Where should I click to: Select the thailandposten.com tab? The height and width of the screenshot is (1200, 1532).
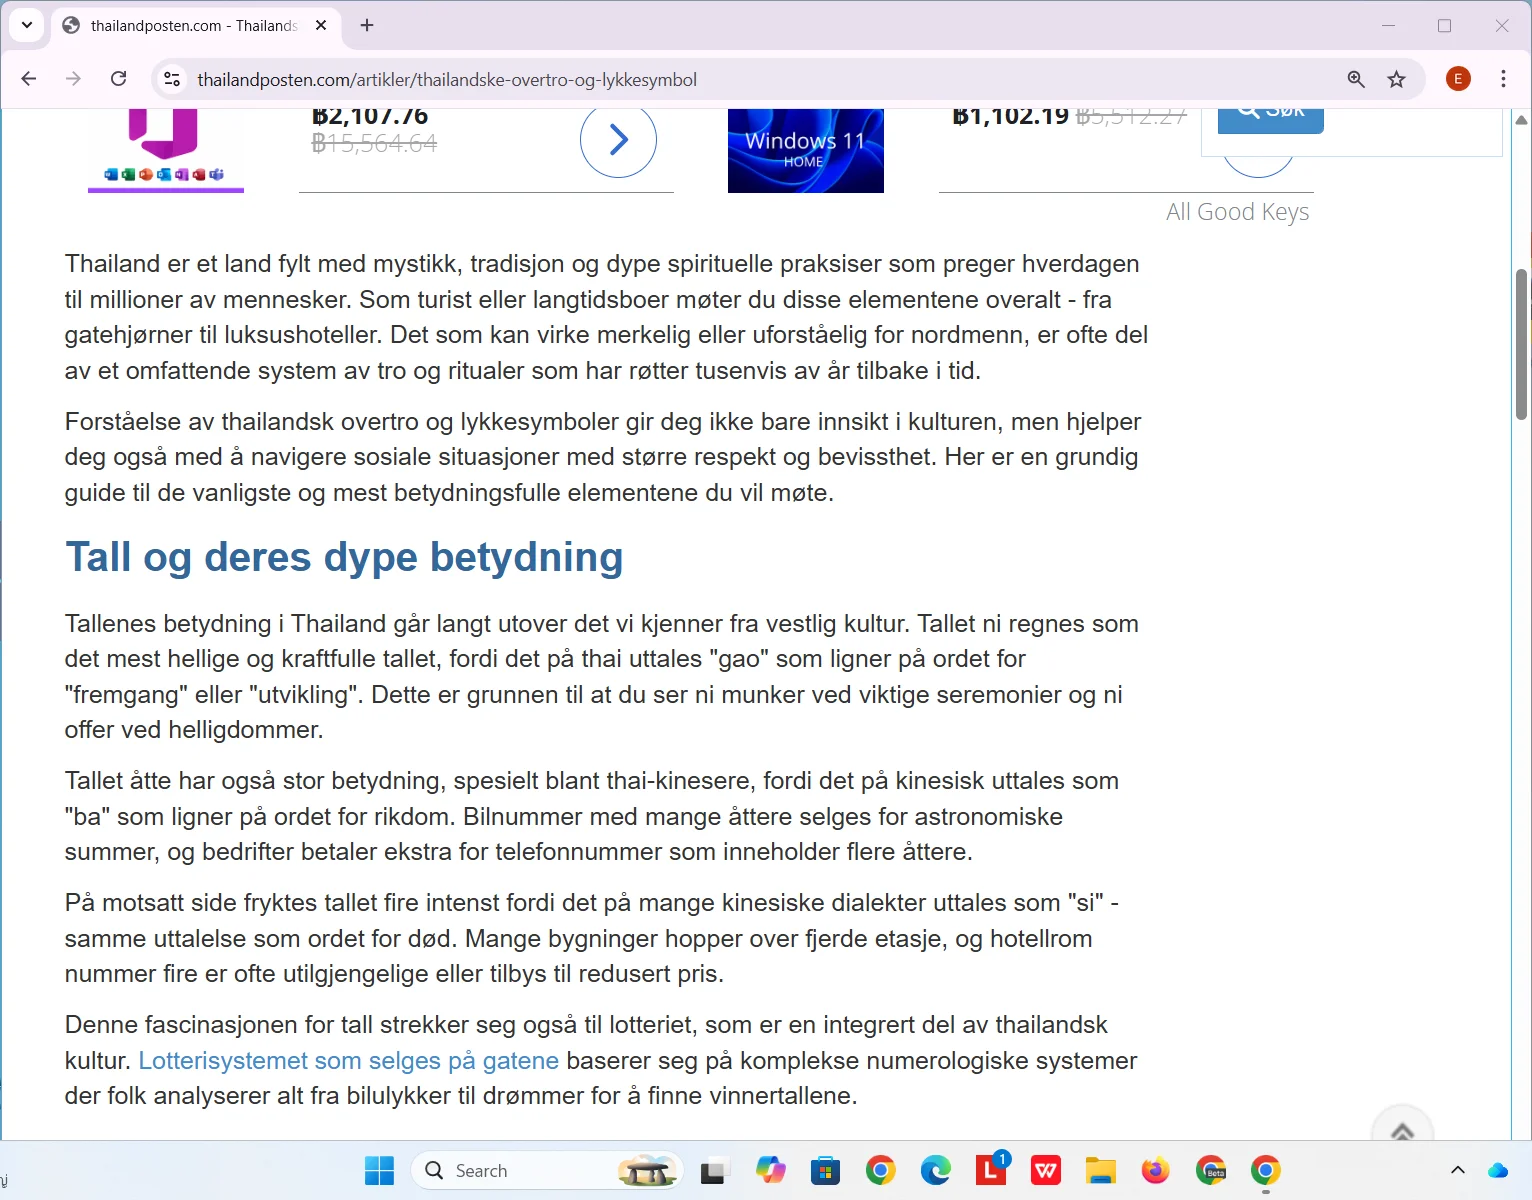(x=190, y=25)
